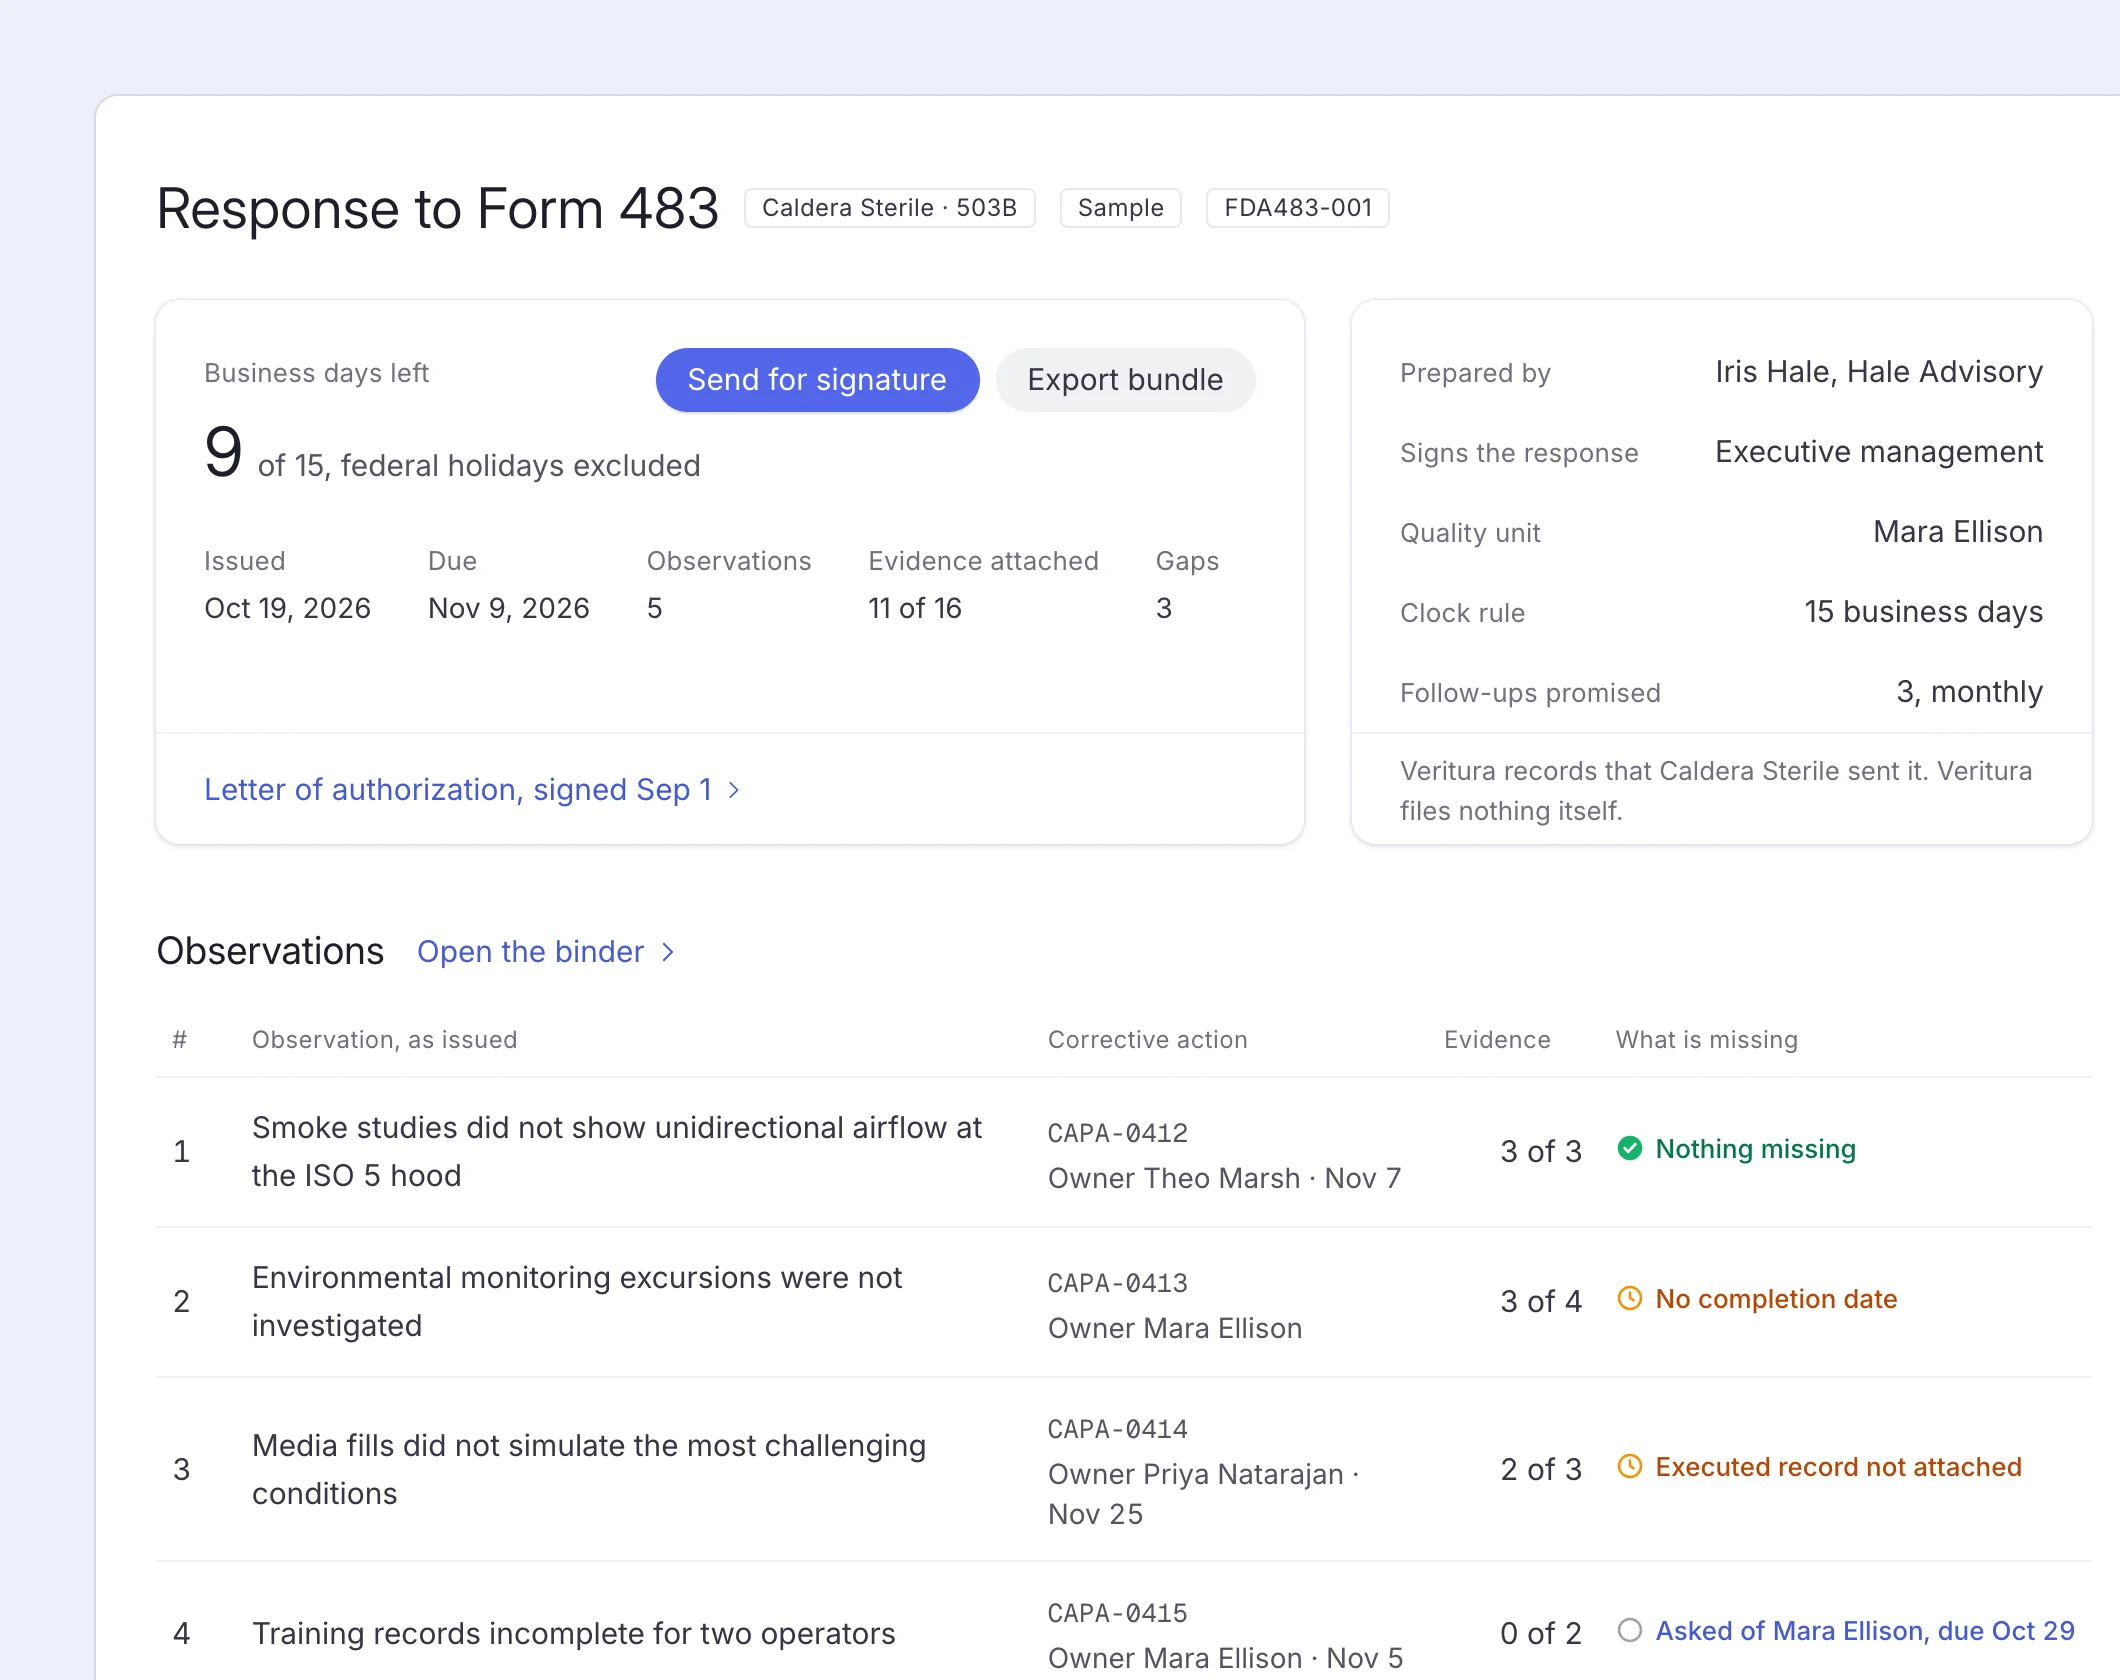2120x1680 pixels.
Task: Click the 0 of 2 evidence count
Action: click(x=1541, y=1633)
